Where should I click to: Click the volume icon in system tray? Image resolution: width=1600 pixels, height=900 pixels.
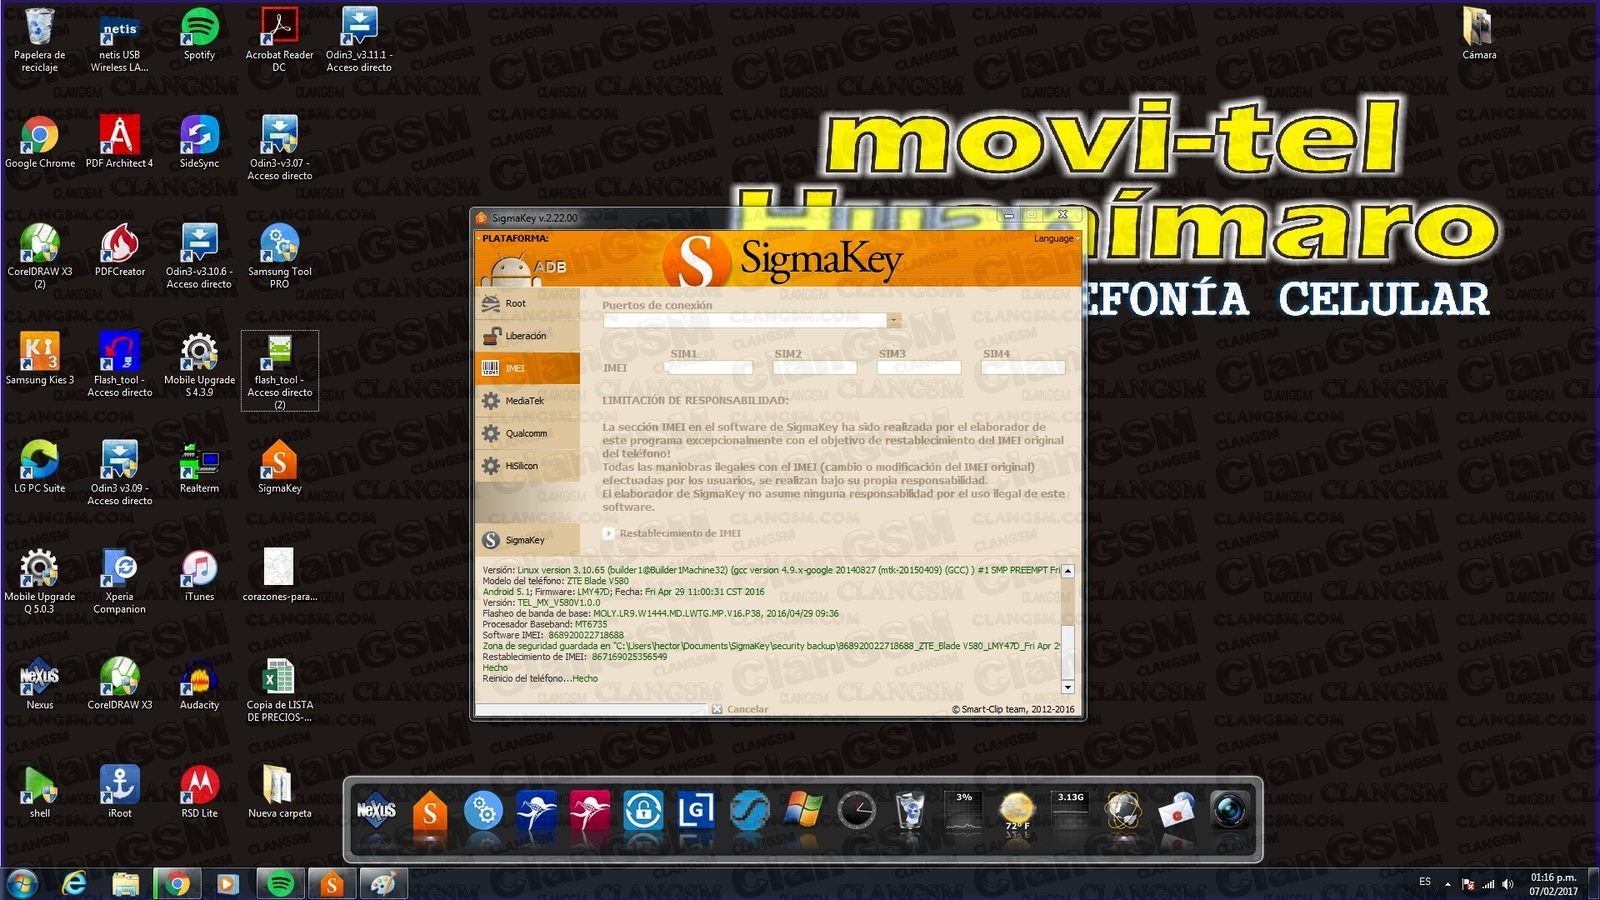(x=1507, y=884)
